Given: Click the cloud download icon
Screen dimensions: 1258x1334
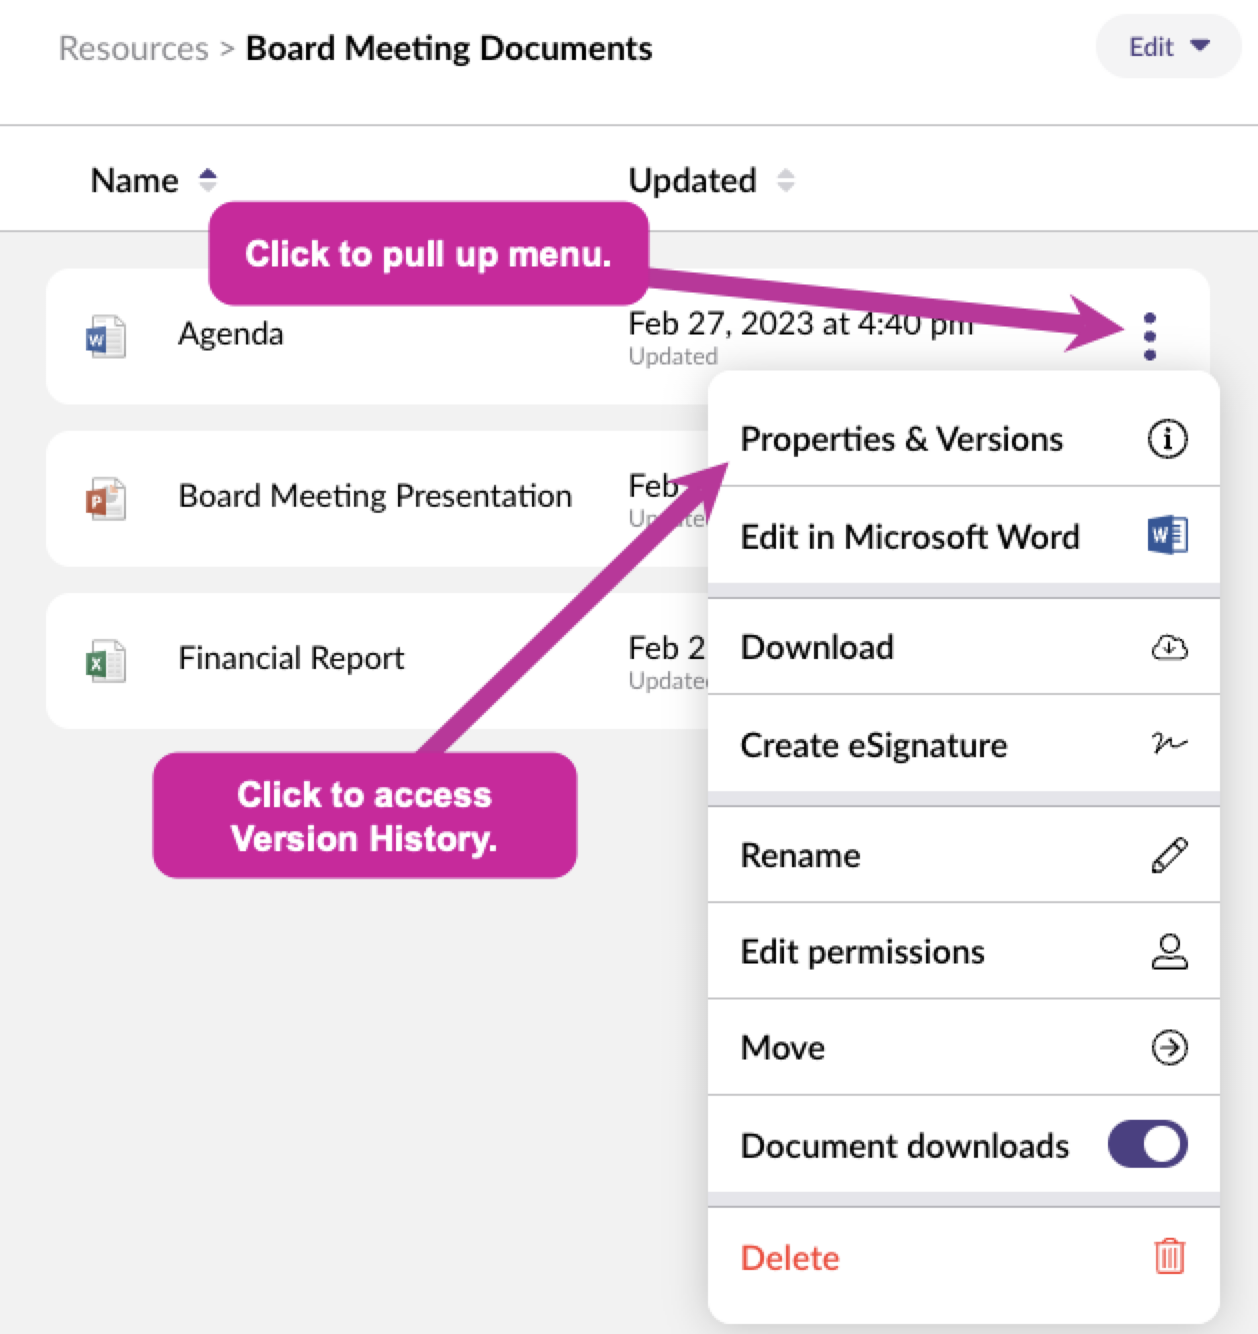Looking at the screenshot, I should click(1169, 648).
